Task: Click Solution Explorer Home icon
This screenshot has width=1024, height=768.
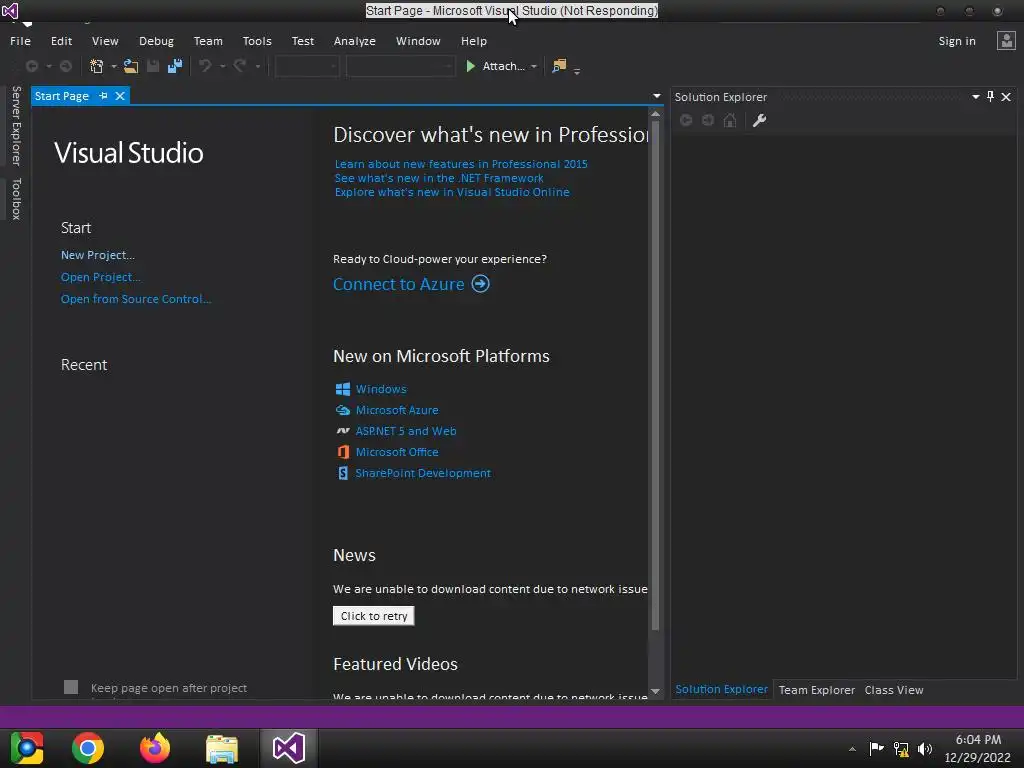Action: coord(730,120)
